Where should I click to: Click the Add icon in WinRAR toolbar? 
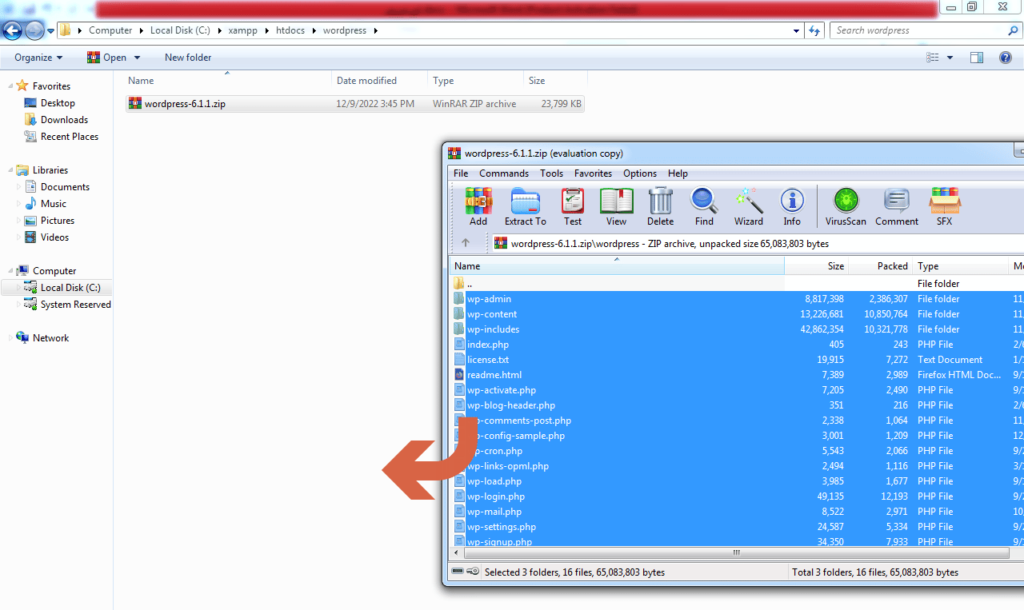point(478,206)
